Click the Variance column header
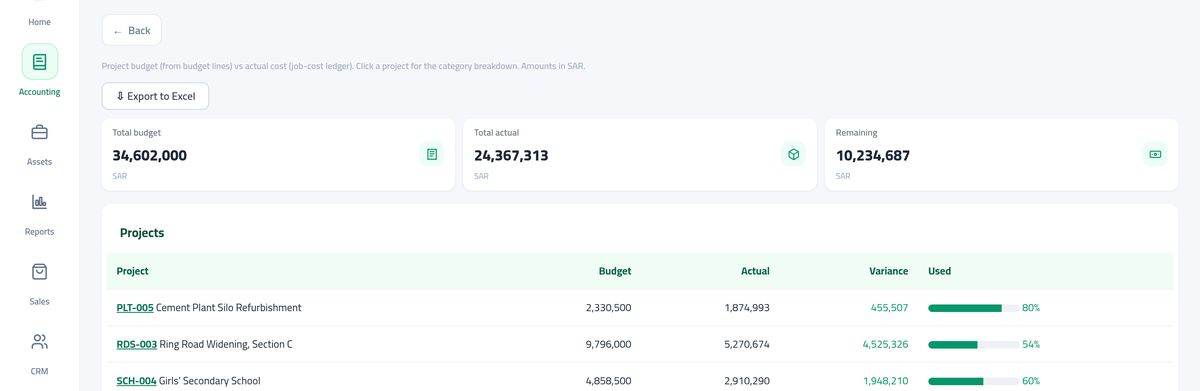The image size is (1200, 391). (x=889, y=271)
